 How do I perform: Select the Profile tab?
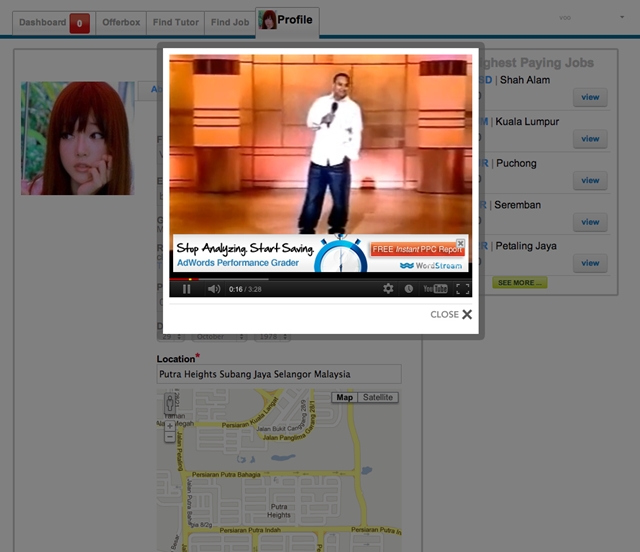(288, 21)
